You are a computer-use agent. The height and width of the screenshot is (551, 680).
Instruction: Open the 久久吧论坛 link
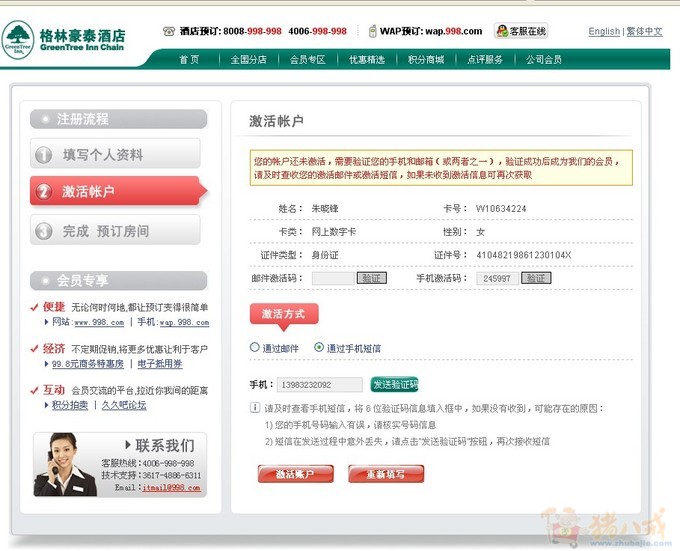(124, 405)
